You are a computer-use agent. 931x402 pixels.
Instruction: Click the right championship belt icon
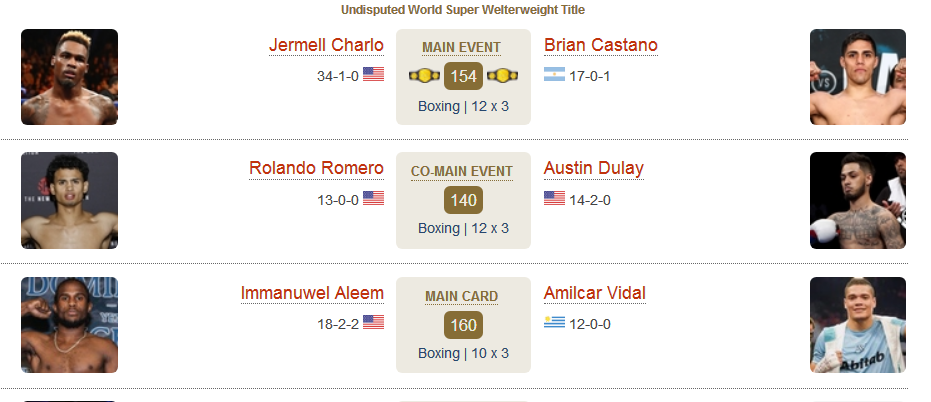502,76
